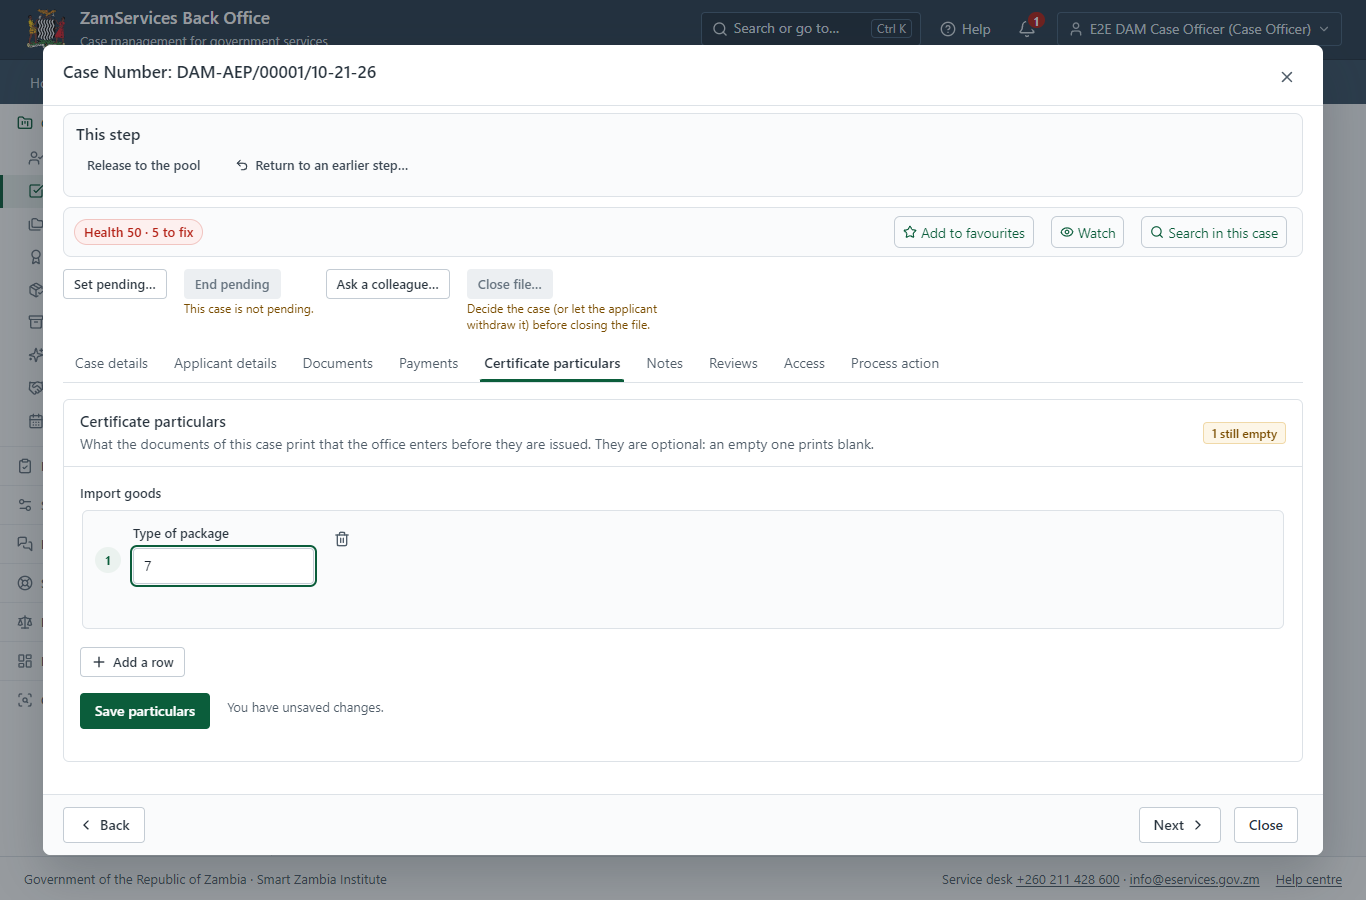Open the grid dashboard sidebar icon
The width and height of the screenshot is (1366, 900).
[x=25, y=661]
